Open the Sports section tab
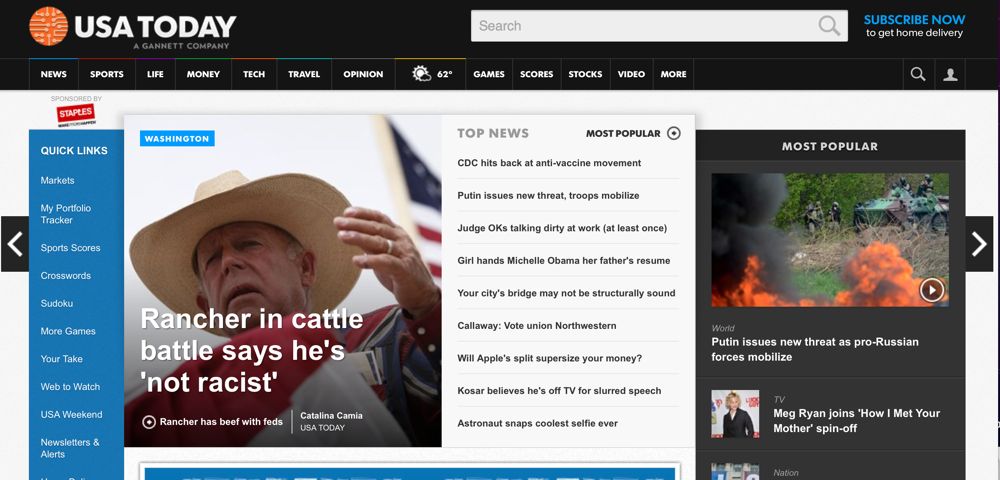This screenshot has height=480, width=1000. click(x=107, y=74)
